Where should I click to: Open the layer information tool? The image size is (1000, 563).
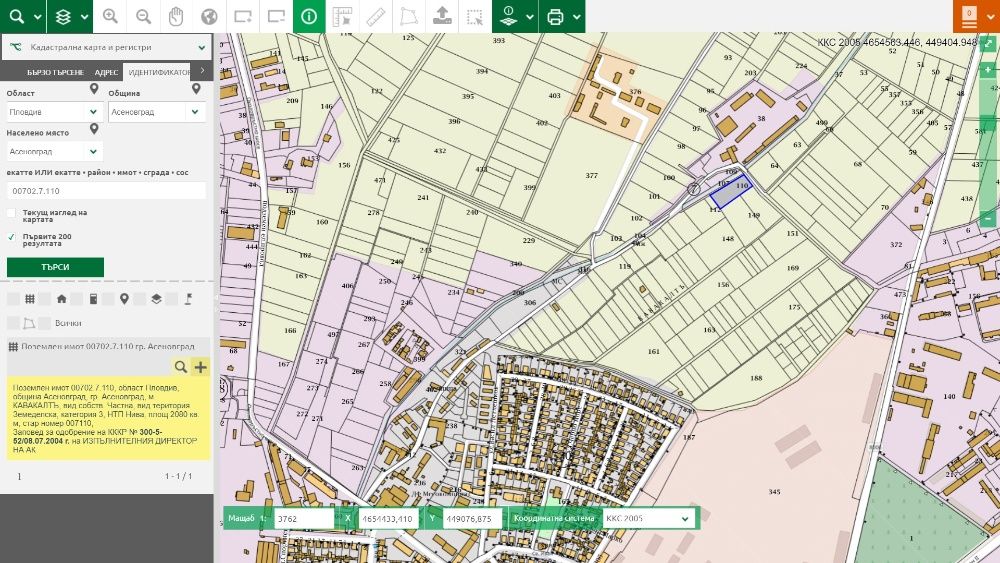(508, 17)
